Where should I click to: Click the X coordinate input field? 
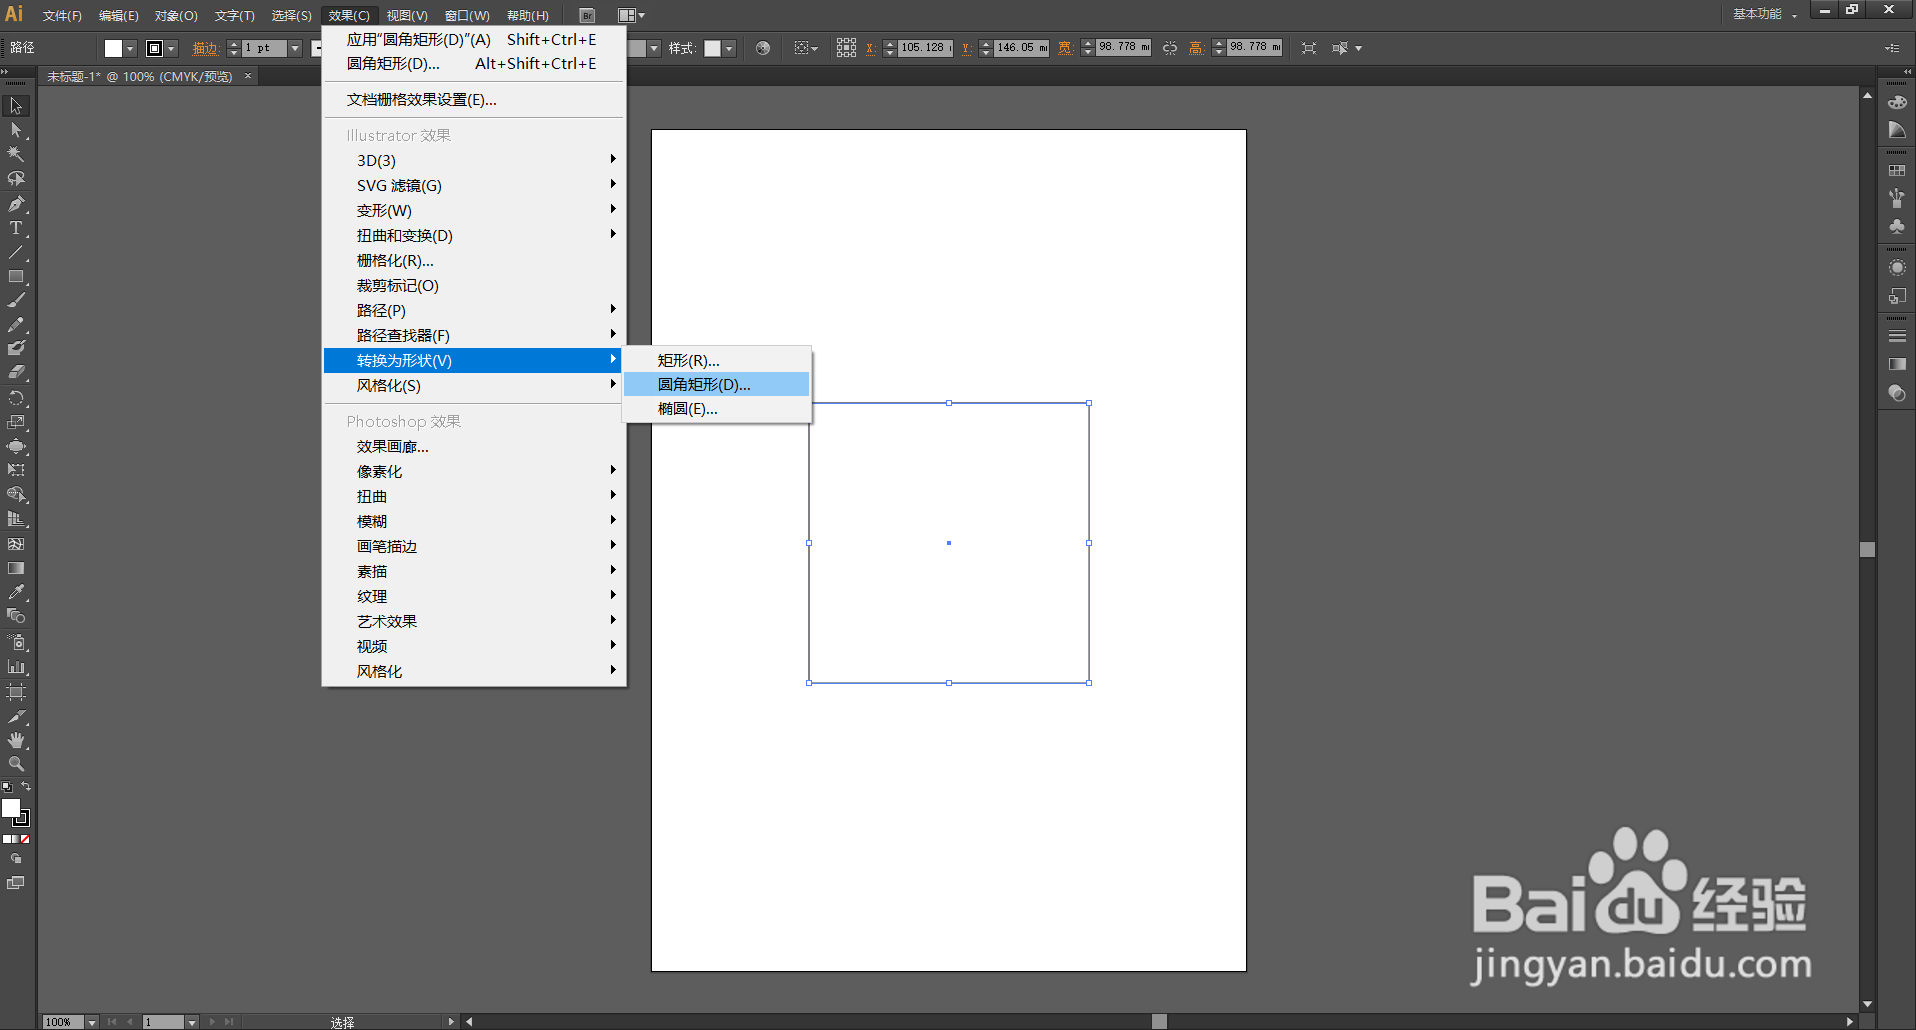925,48
